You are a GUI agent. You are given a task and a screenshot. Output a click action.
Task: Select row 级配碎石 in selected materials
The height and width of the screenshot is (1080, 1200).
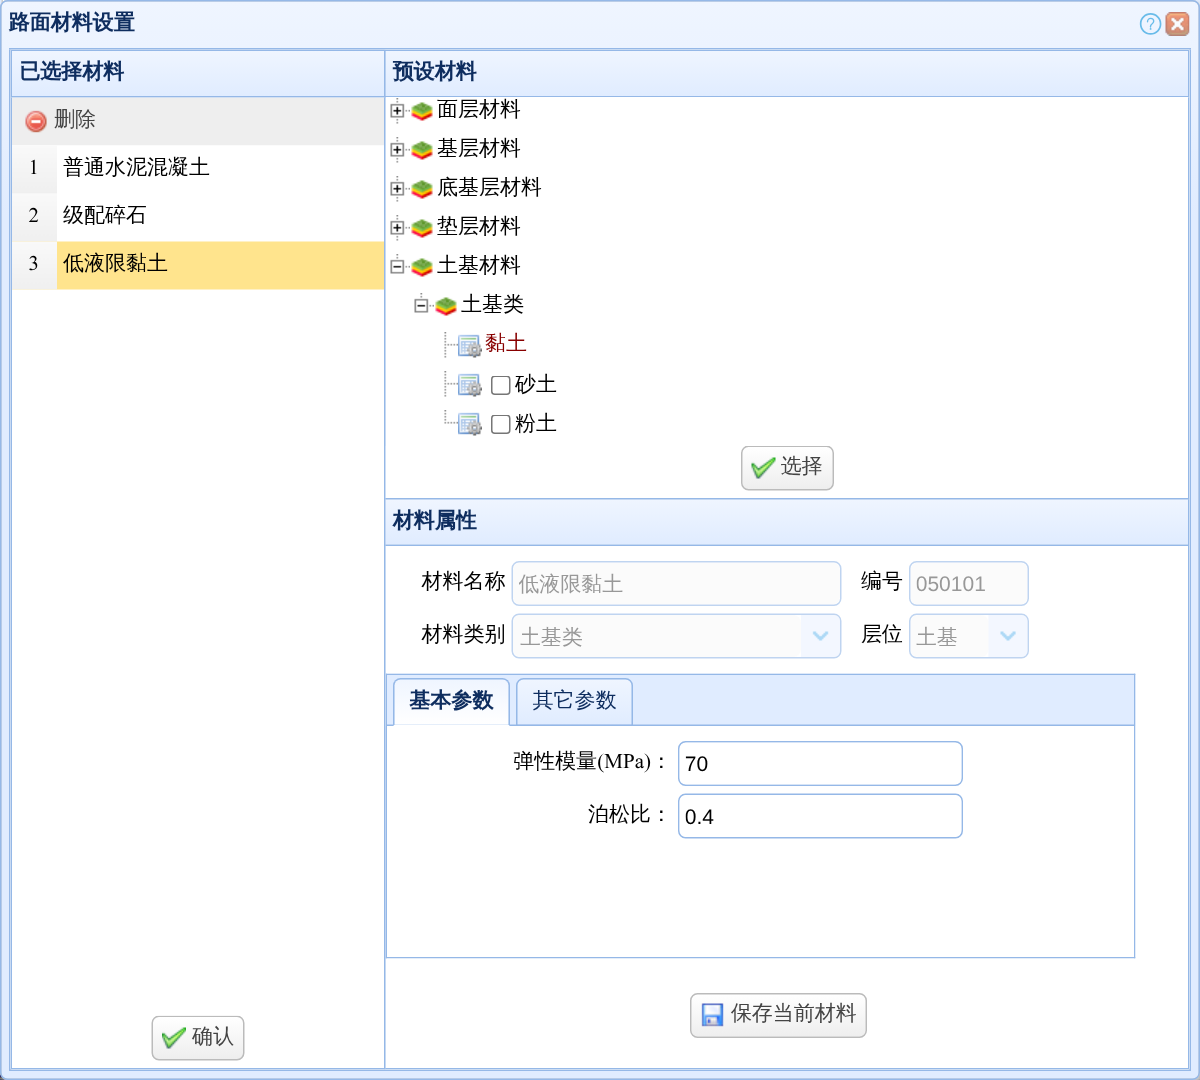198,216
